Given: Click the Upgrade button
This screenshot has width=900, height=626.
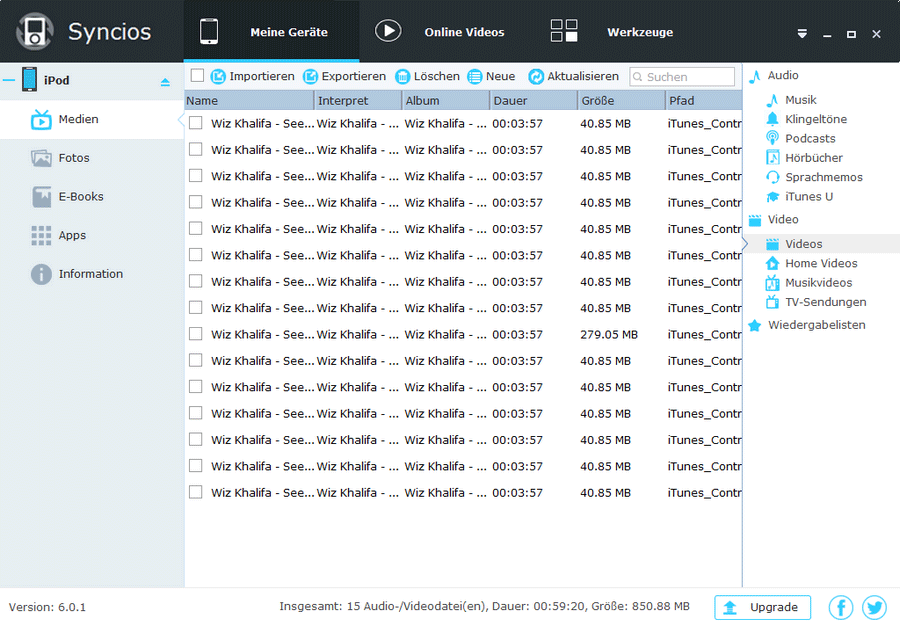Looking at the screenshot, I should tap(762, 607).
